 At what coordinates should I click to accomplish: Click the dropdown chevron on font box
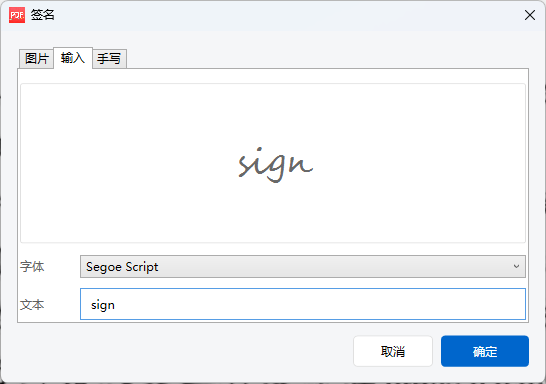click(516, 267)
